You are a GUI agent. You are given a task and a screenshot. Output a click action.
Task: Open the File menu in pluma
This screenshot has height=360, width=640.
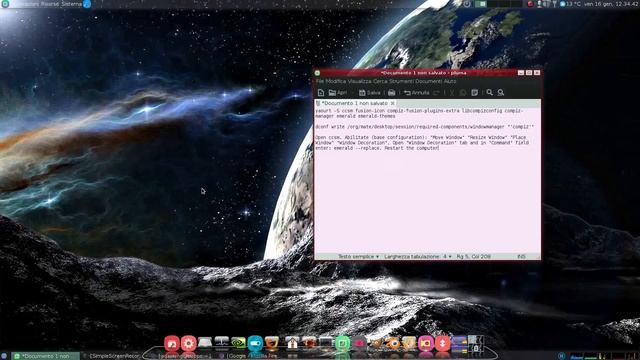tap(320, 81)
